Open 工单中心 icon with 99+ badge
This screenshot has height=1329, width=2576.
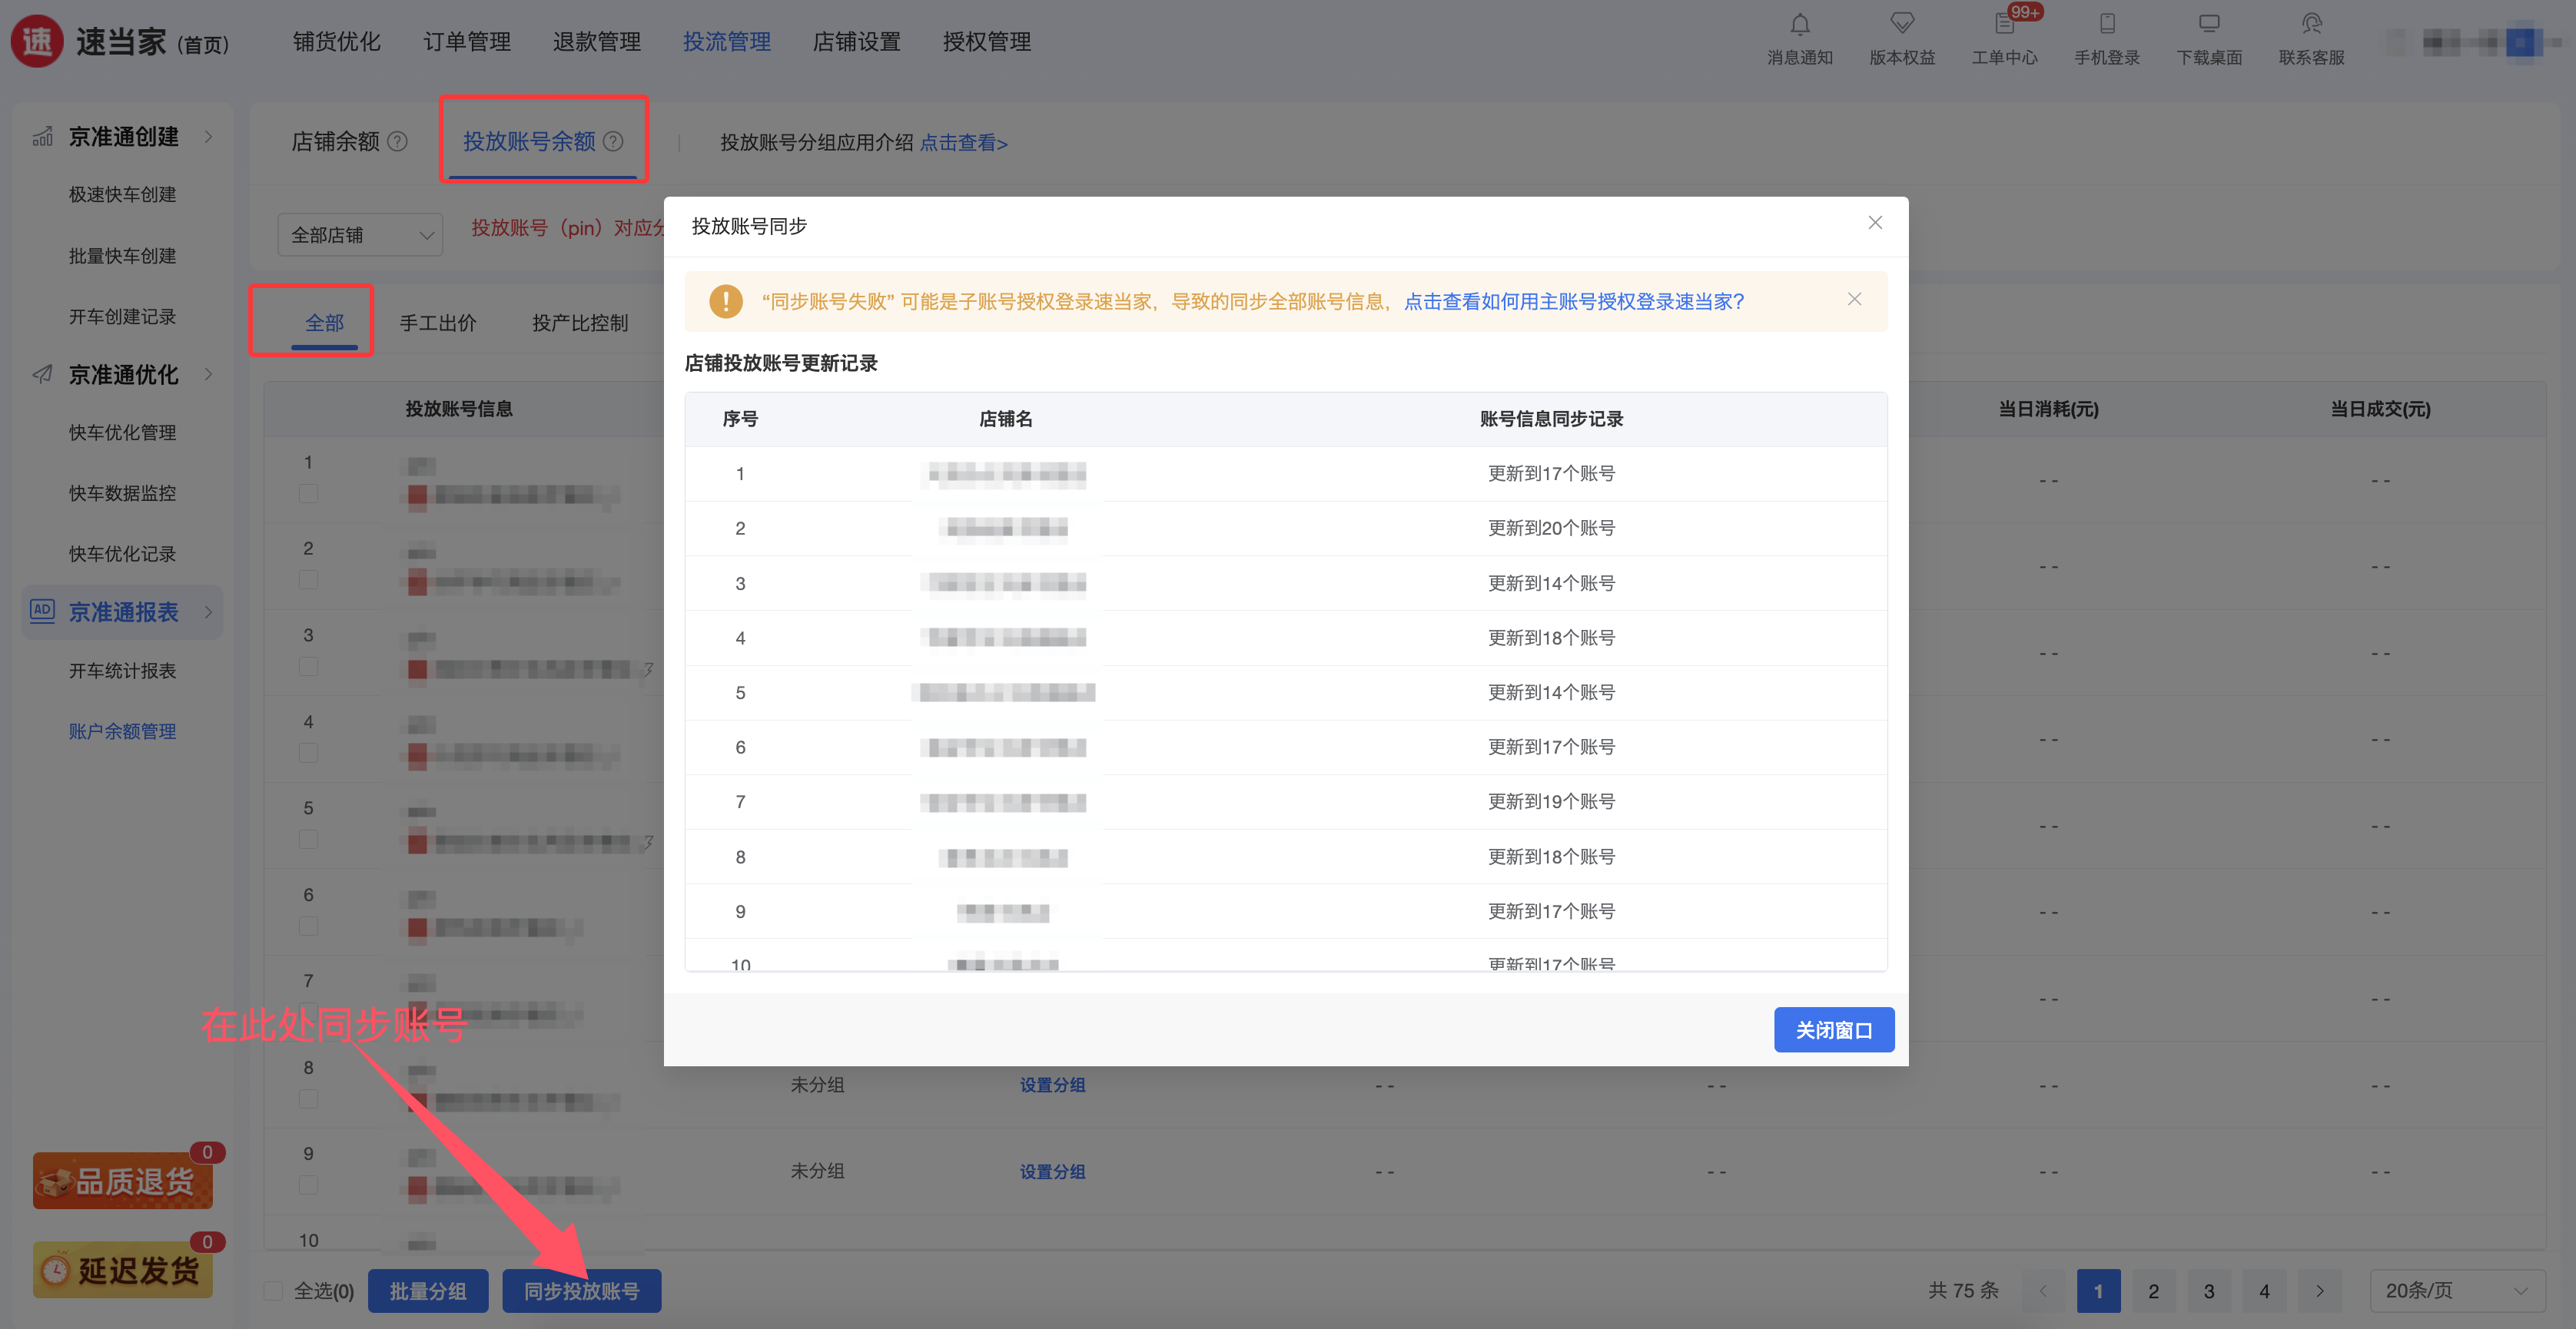click(2004, 24)
